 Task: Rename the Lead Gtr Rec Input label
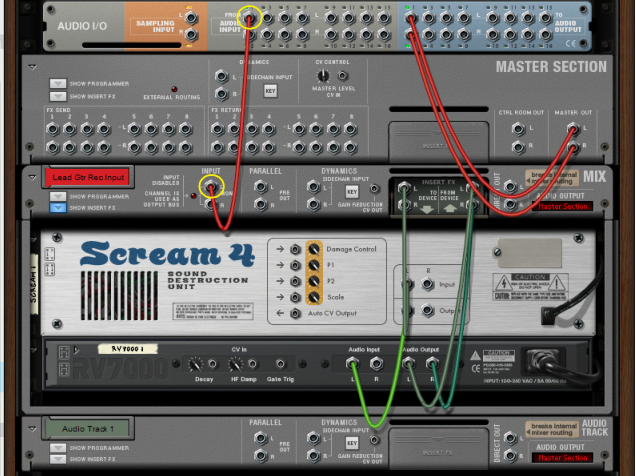86,177
